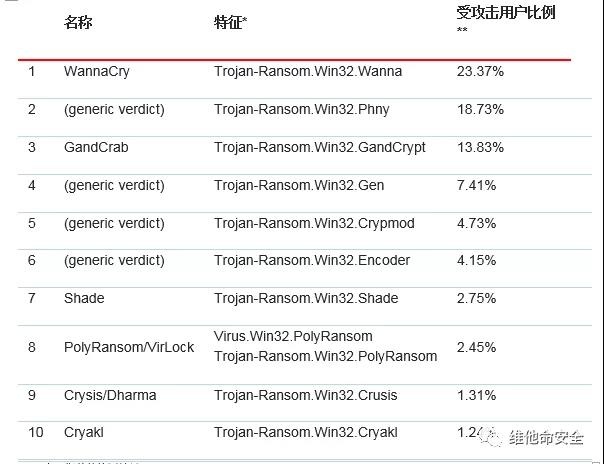Click the WeChat watermark logo icon
604x464 pixels.
tap(499, 437)
